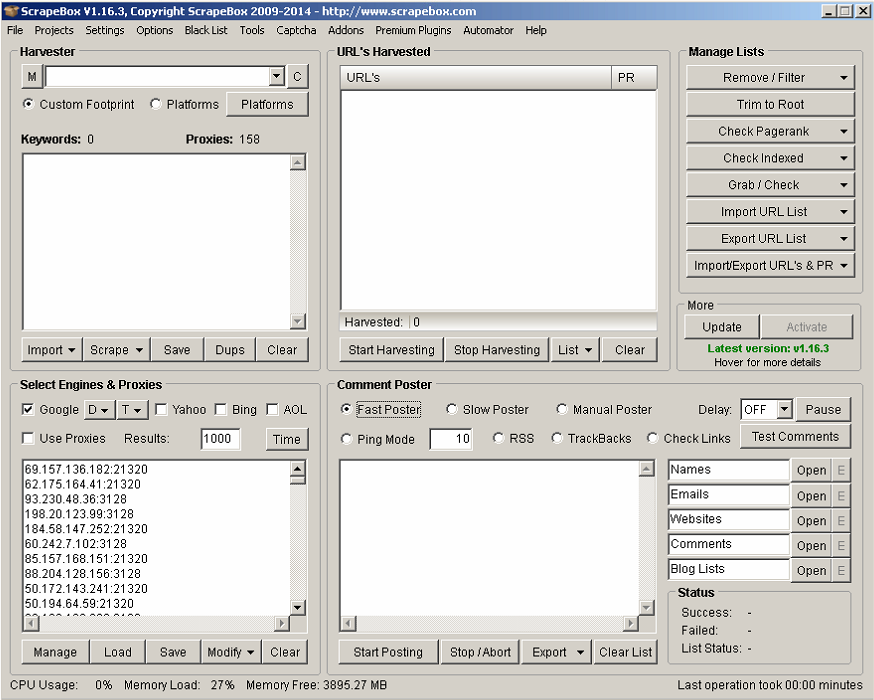Enable the Bing engine checkbox

(x=221, y=410)
